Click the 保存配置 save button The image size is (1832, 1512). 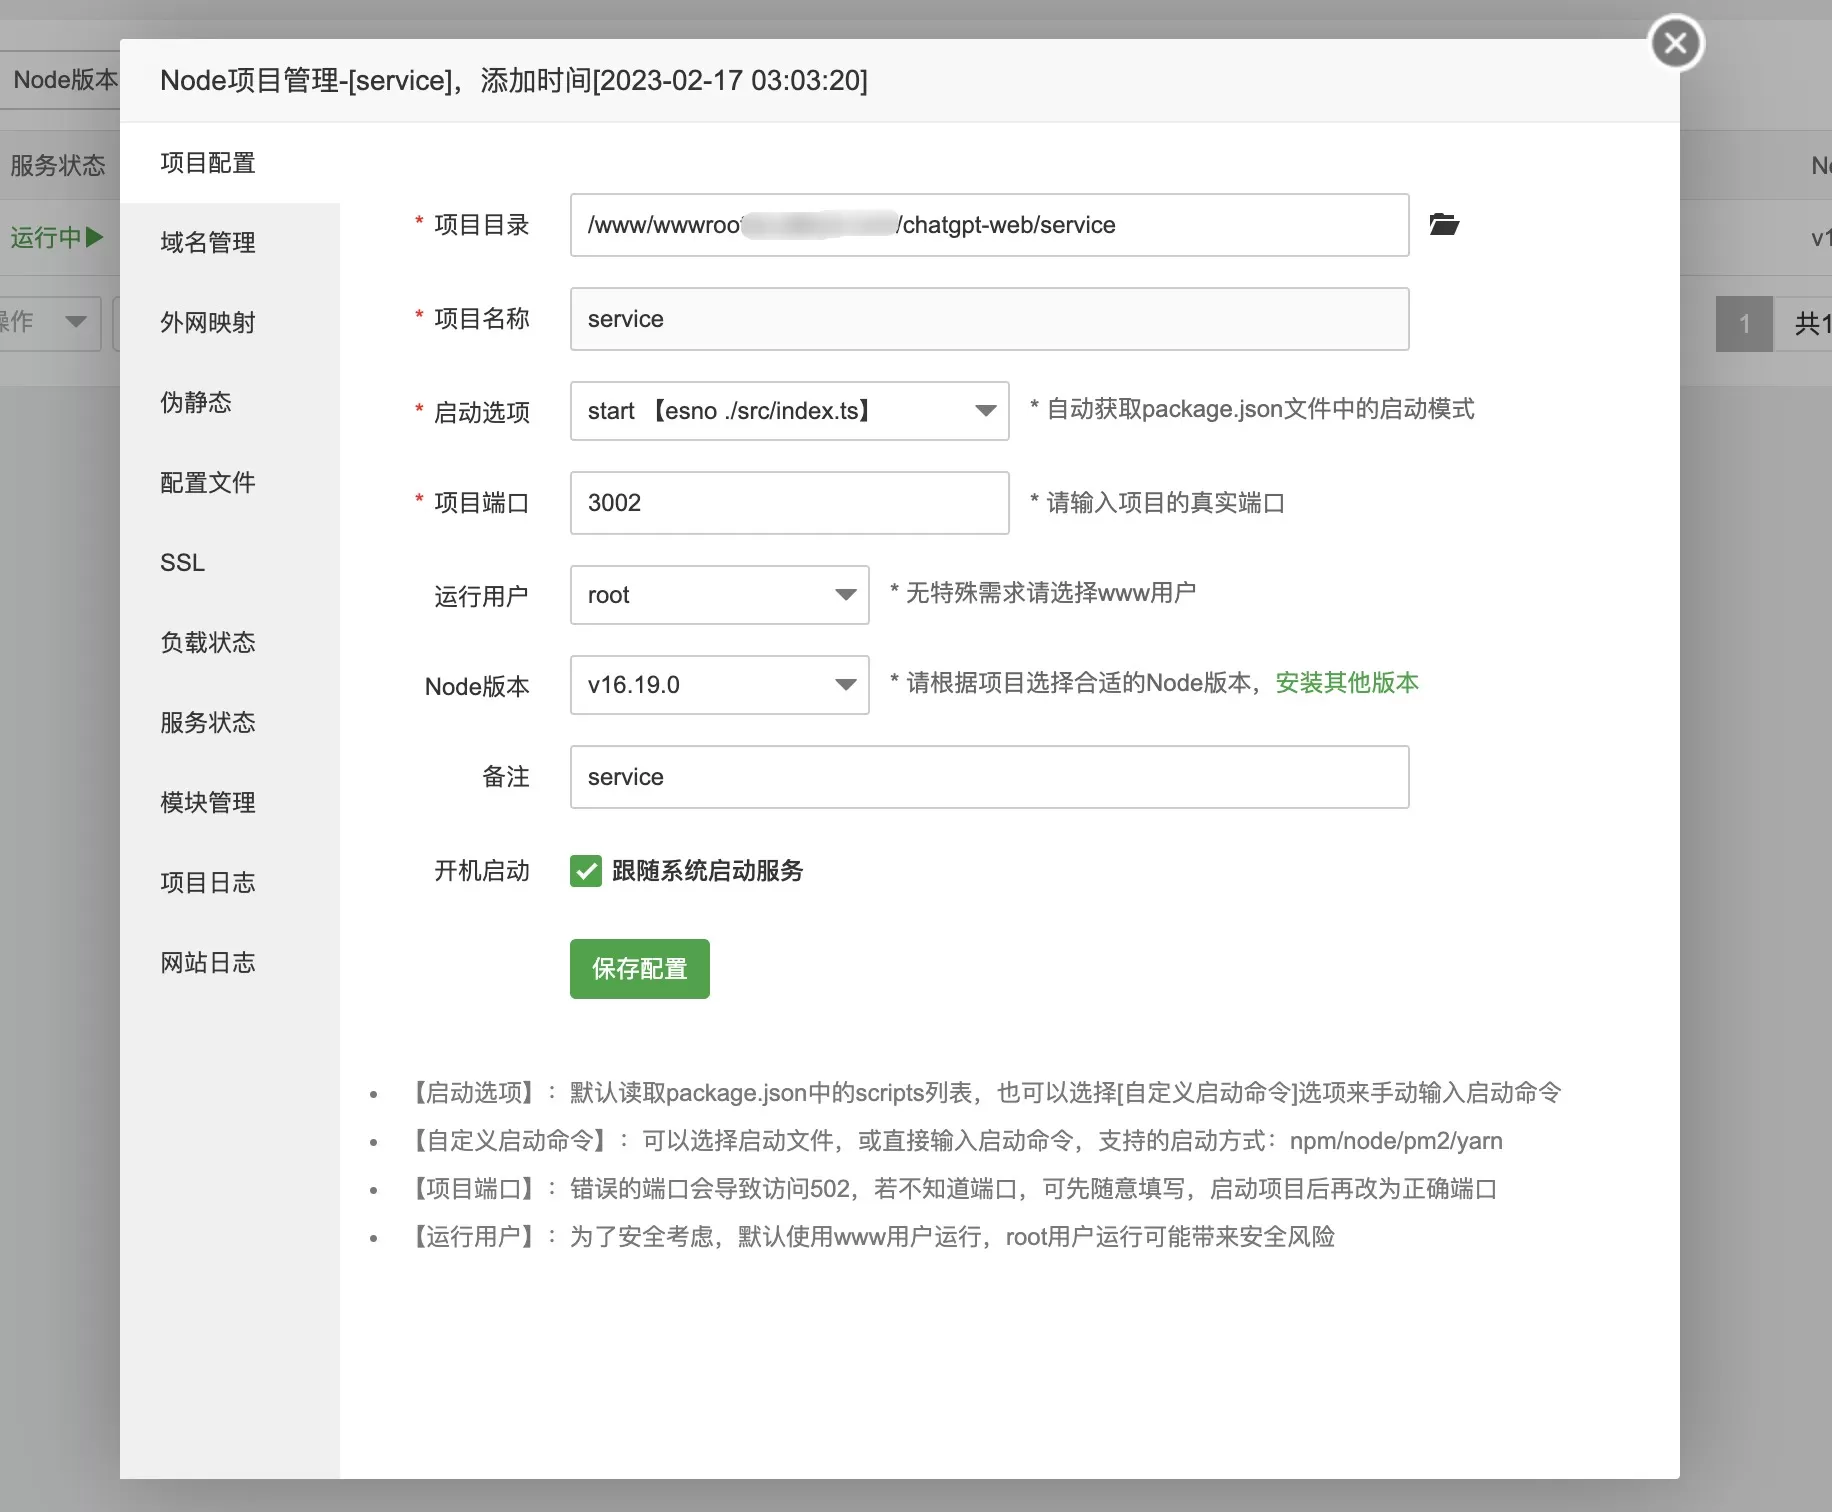(x=639, y=968)
